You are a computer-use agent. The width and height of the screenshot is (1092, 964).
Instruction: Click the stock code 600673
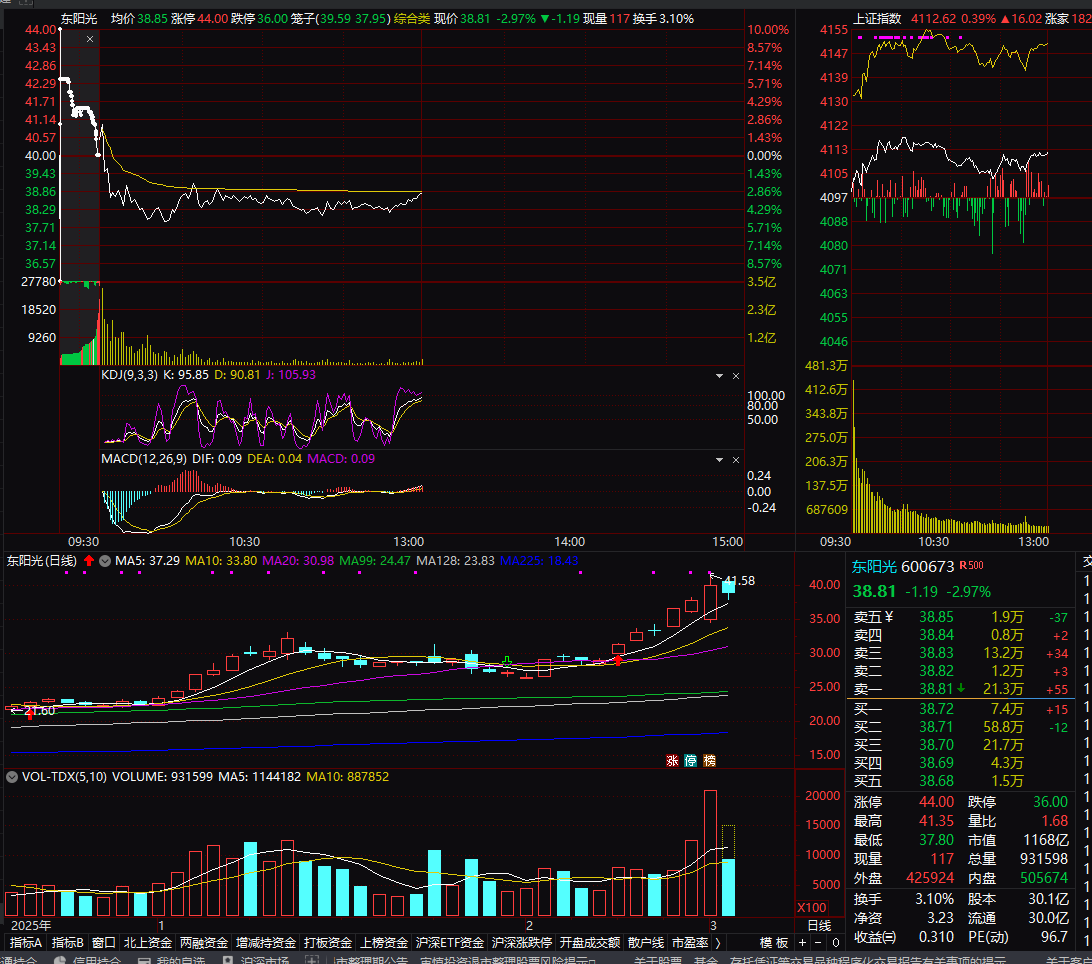coord(928,567)
